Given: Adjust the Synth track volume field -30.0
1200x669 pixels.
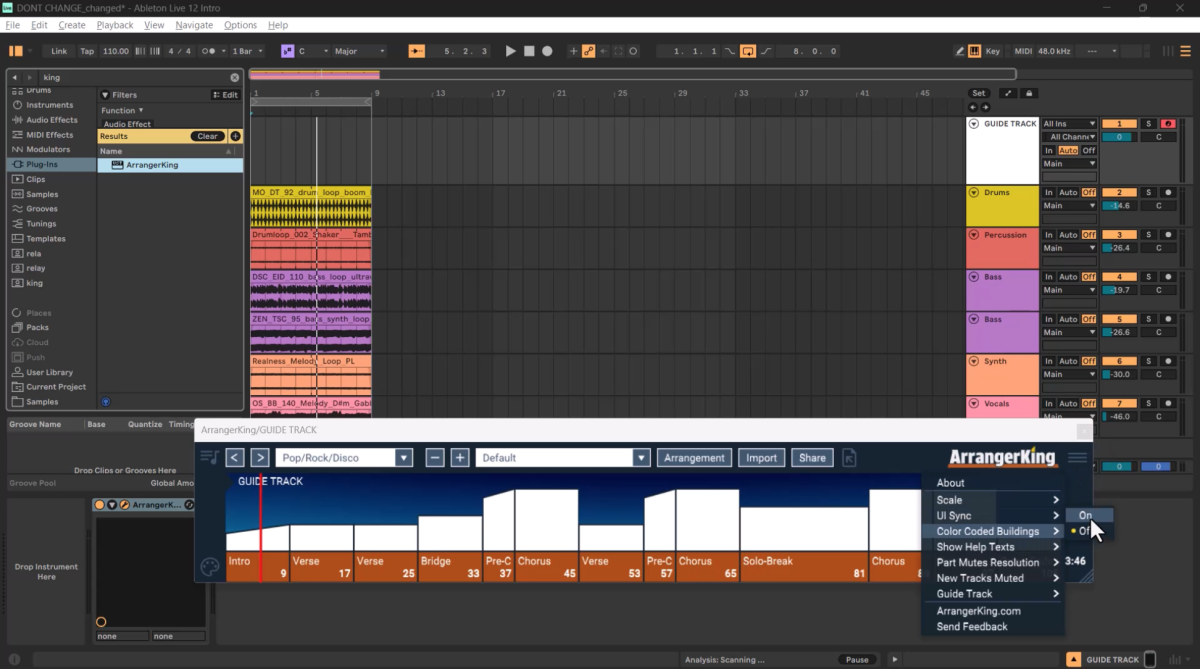Looking at the screenshot, I should (1120, 375).
